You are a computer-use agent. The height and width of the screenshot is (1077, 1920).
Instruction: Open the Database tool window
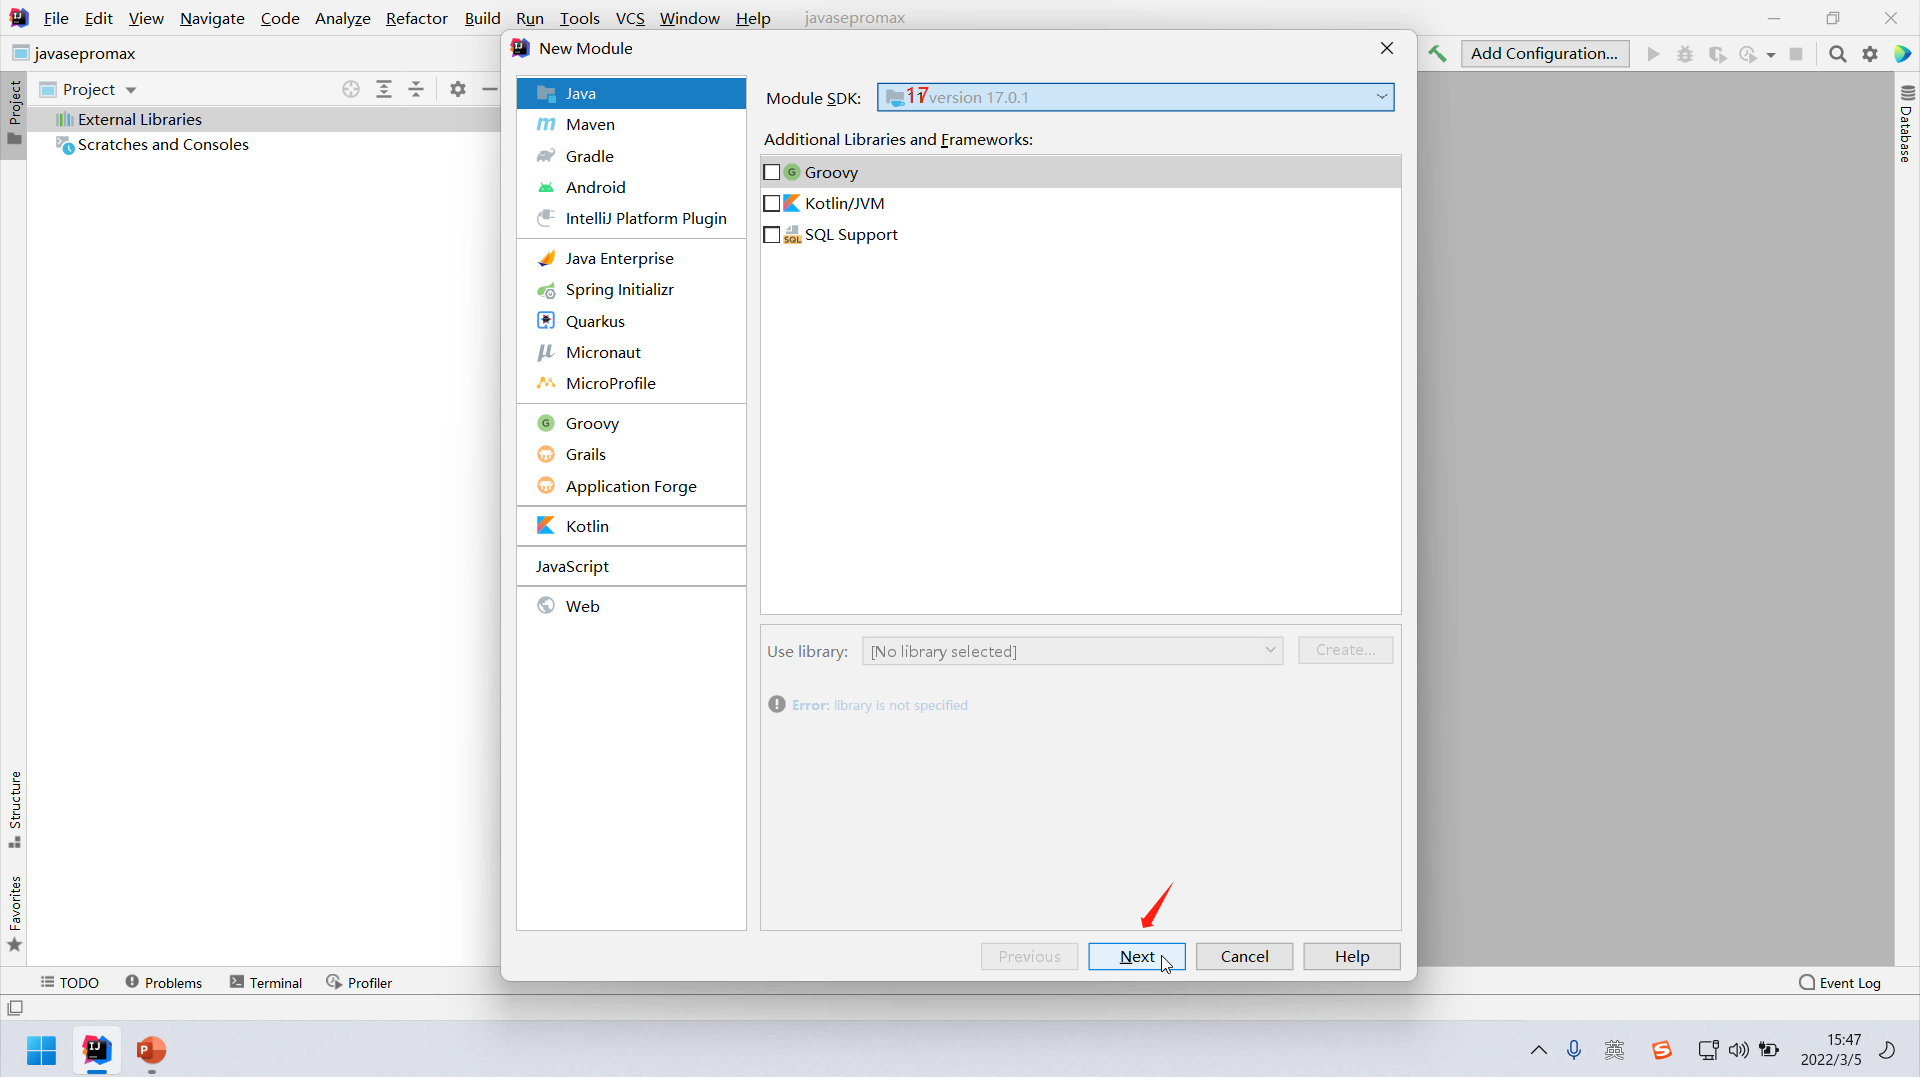[1907, 123]
